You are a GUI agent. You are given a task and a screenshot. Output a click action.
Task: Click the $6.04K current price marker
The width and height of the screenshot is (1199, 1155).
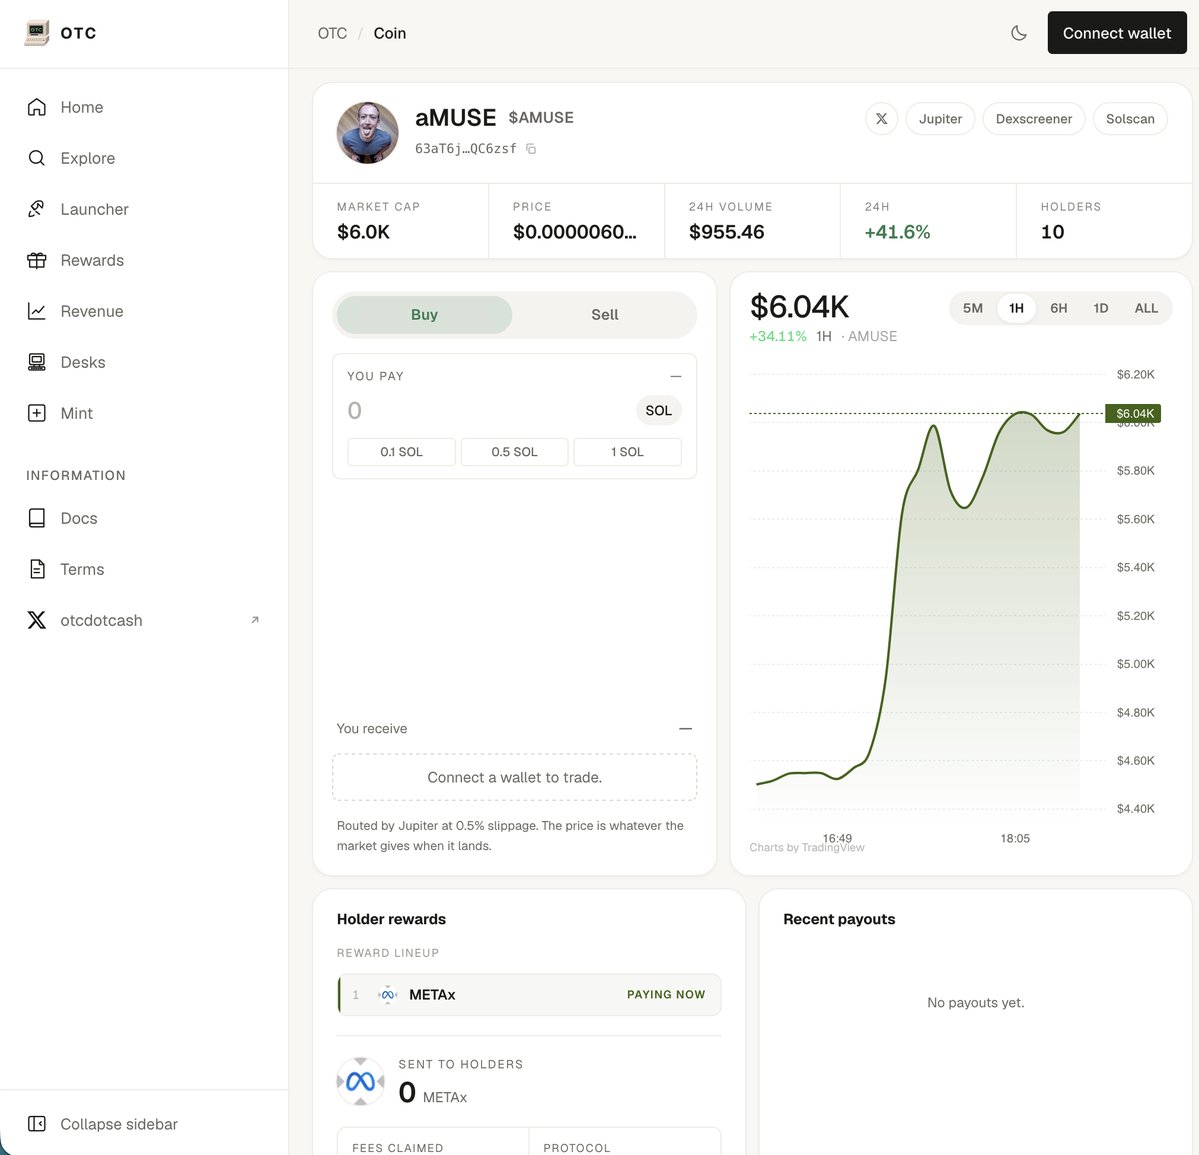click(x=1133, y=413)
